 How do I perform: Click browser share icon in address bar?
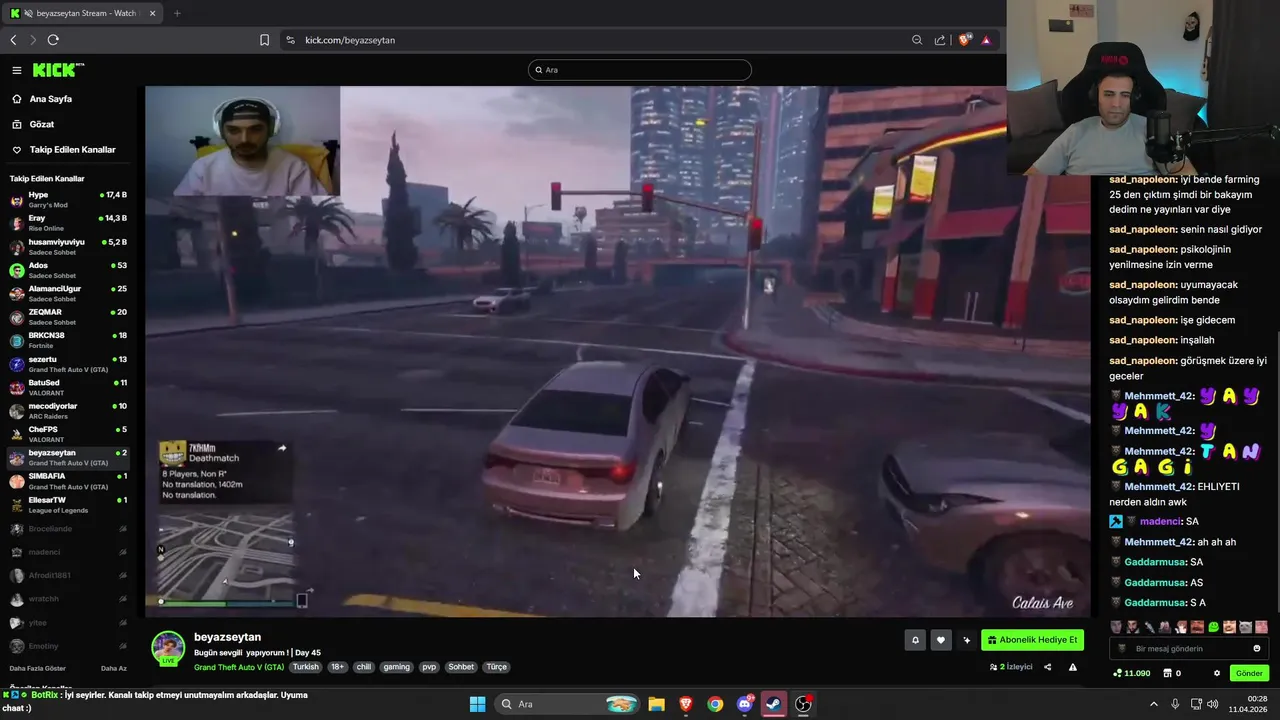coord(940,40)
